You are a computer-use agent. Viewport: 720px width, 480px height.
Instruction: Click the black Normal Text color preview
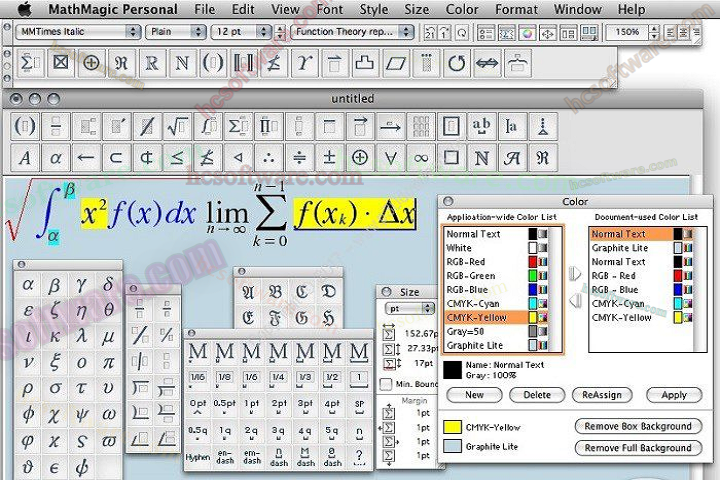coord(453,370)
